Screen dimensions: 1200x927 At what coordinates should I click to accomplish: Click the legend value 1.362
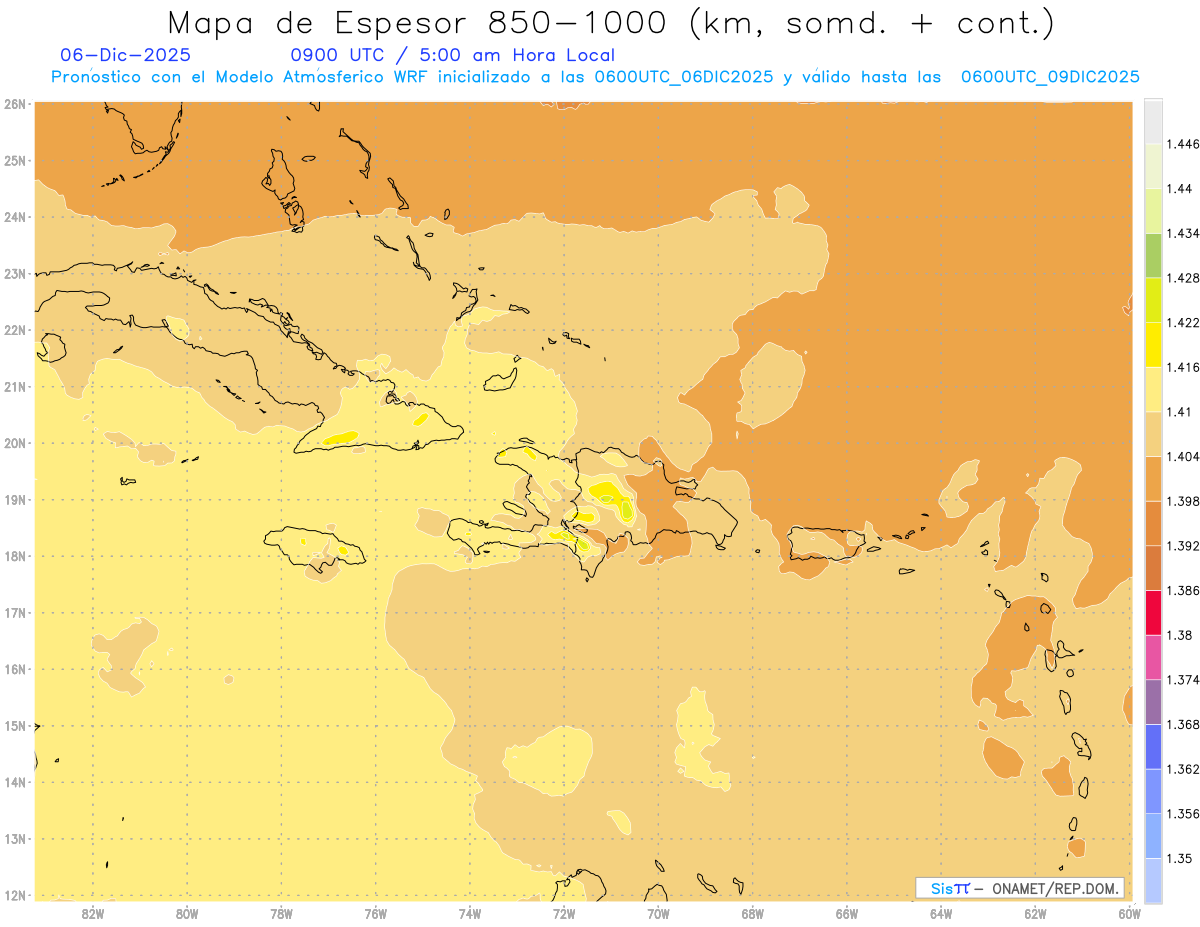point(1183,769)
